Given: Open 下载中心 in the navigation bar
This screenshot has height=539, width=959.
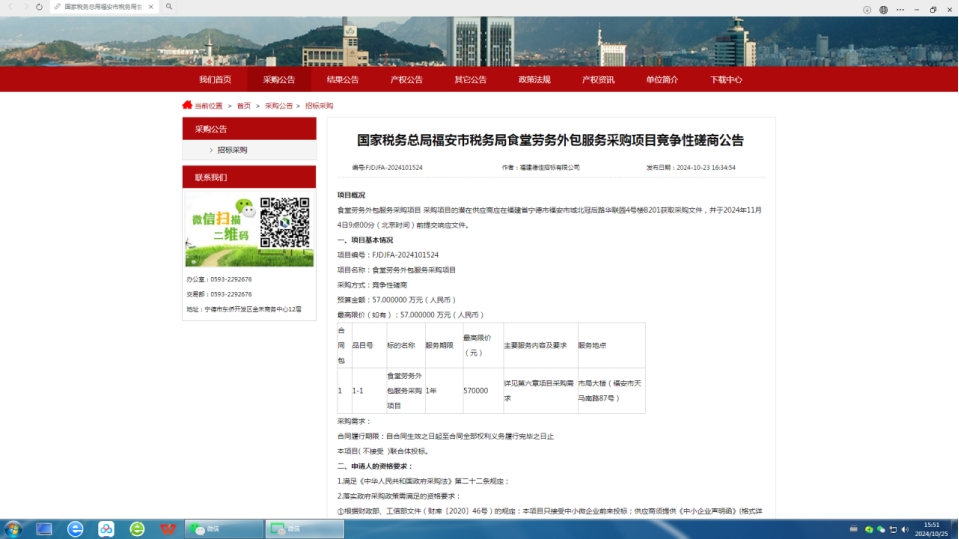Looking at the screenshot, I should tap(726, 80).
